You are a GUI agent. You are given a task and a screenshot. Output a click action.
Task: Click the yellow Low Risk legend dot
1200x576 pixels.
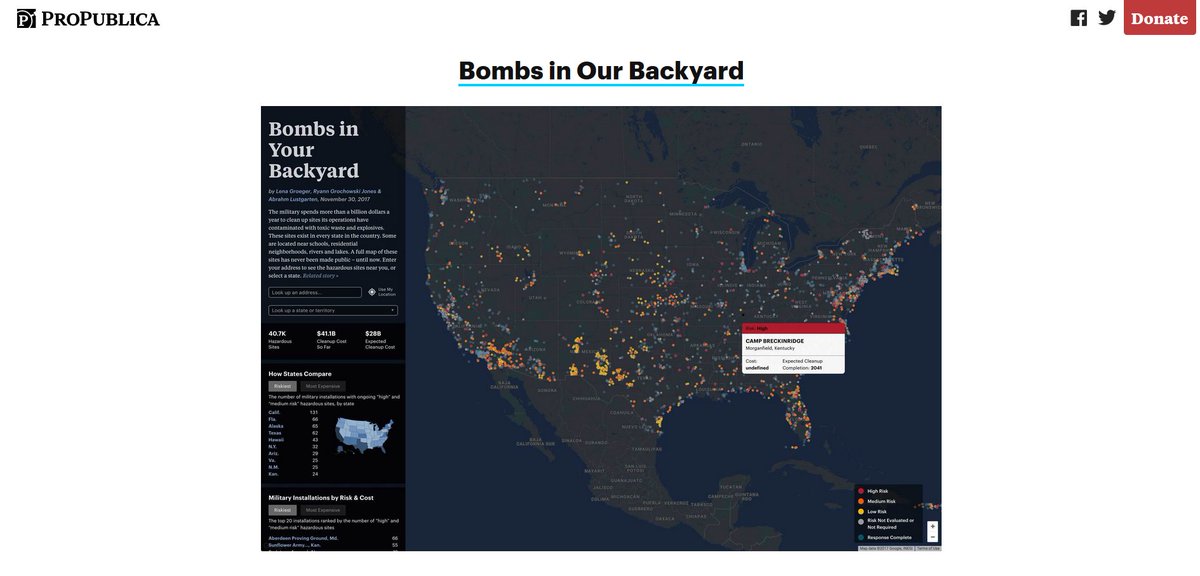pos(861,511)
